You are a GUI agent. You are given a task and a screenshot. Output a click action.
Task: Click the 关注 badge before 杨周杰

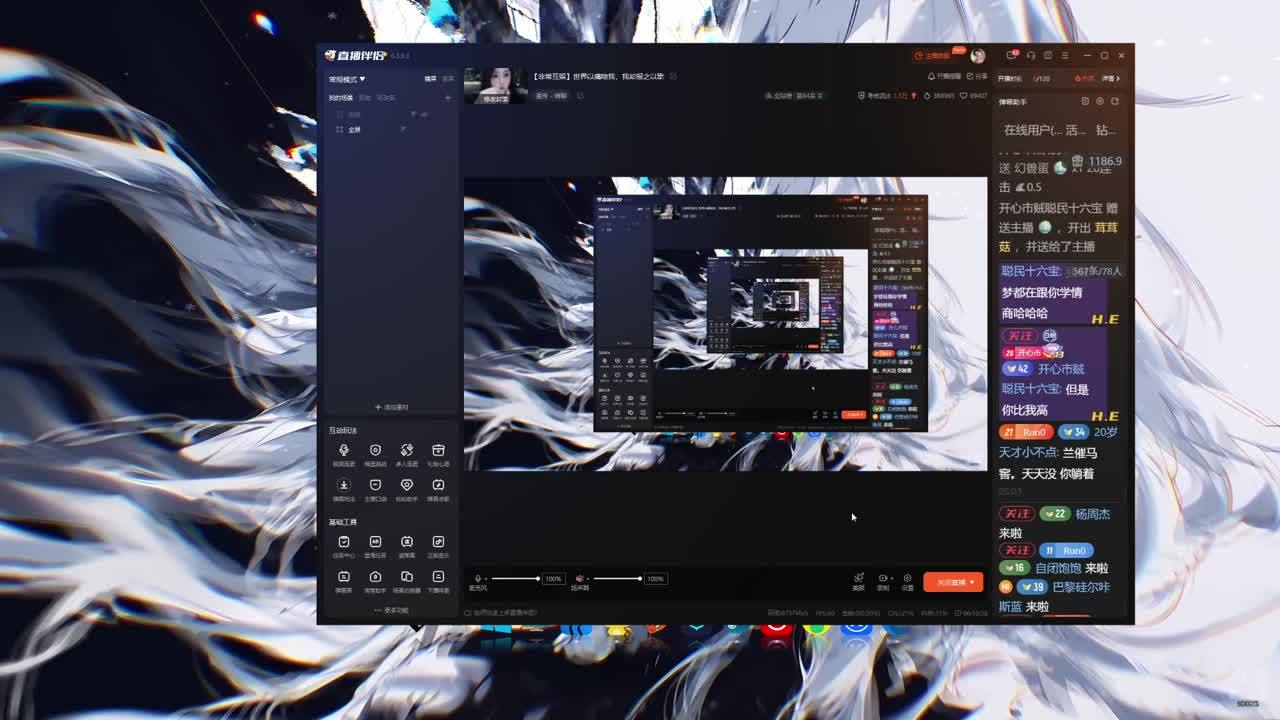point(1017,514)
